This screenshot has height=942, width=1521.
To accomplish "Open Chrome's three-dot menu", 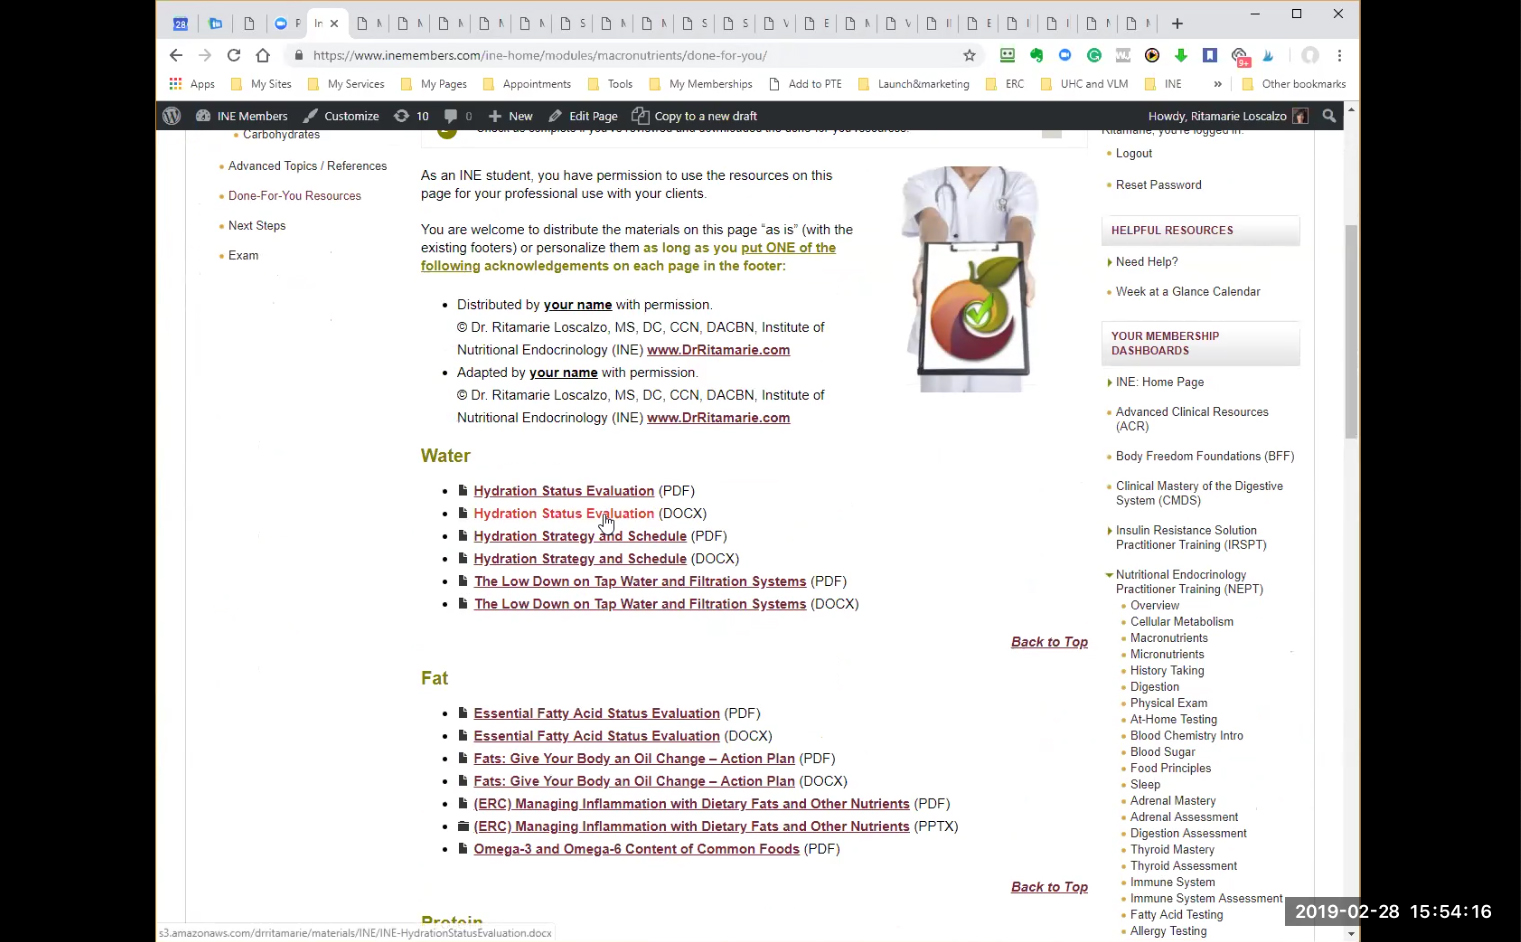I will click(x=1339, y=56).
